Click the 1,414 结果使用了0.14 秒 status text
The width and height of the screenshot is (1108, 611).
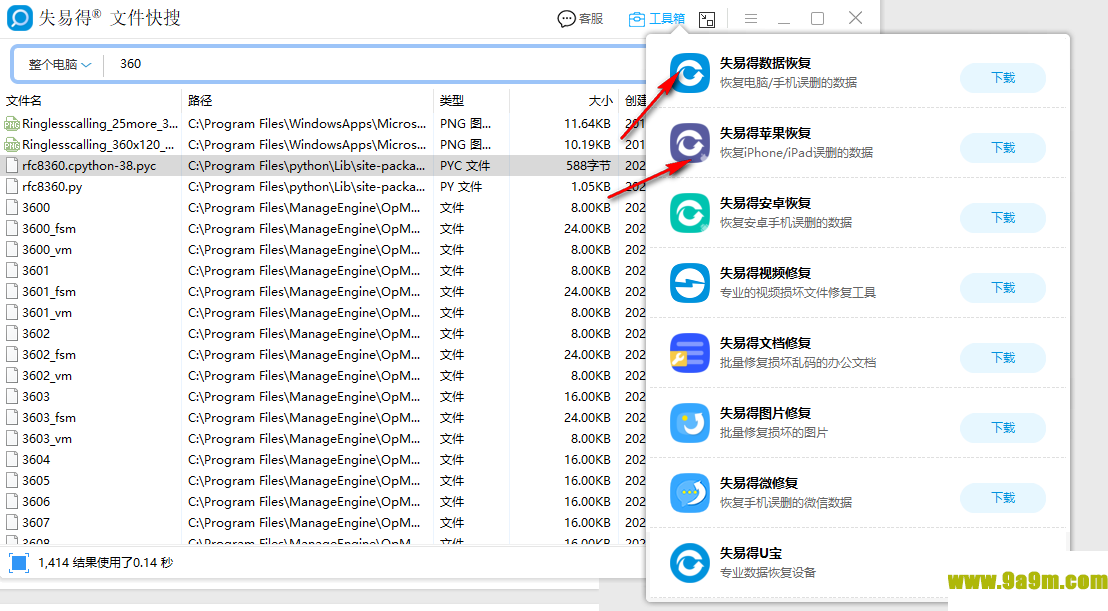(x=106, y=563)
